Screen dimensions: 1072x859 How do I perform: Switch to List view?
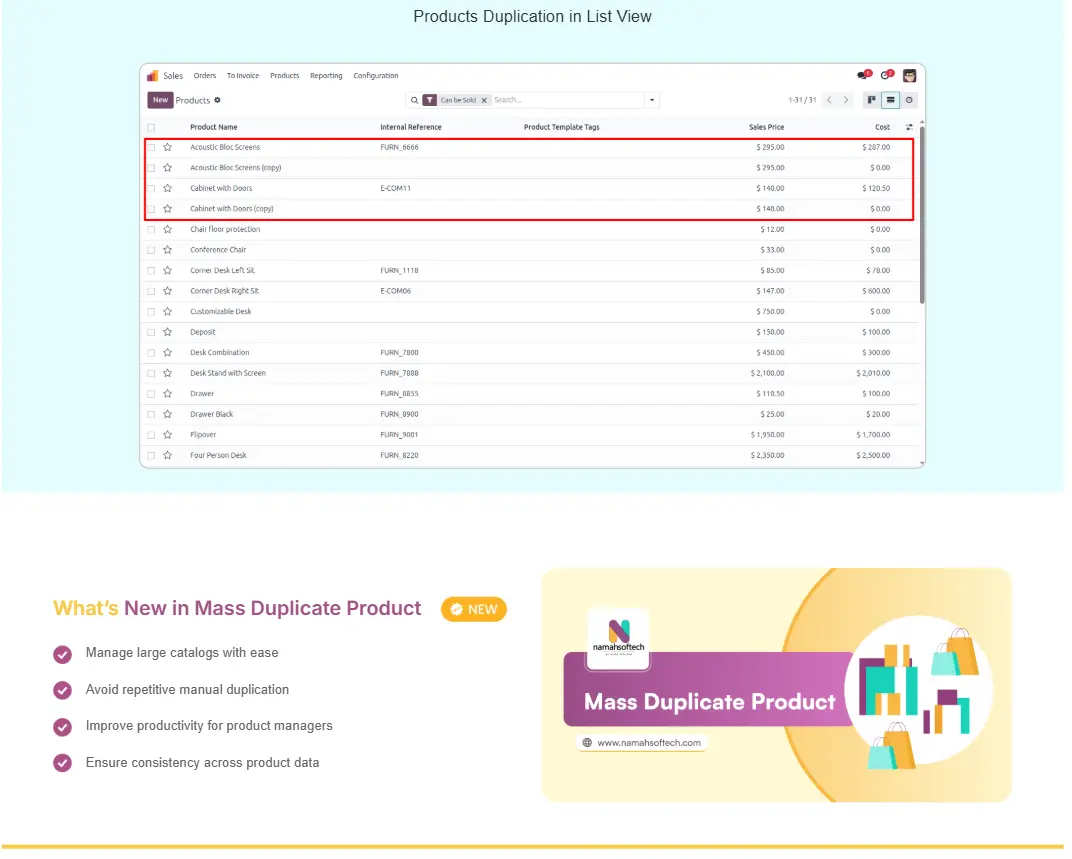point(890,100)
